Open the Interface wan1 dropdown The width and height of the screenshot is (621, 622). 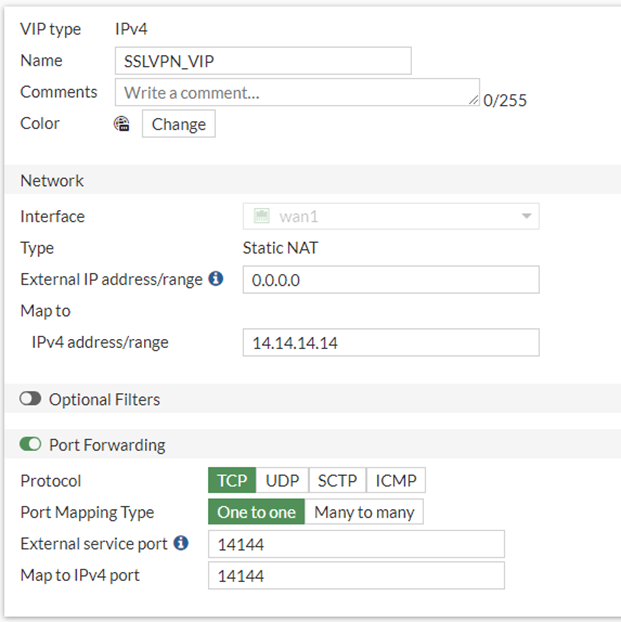pyautogui.click(x=390, y=216)
